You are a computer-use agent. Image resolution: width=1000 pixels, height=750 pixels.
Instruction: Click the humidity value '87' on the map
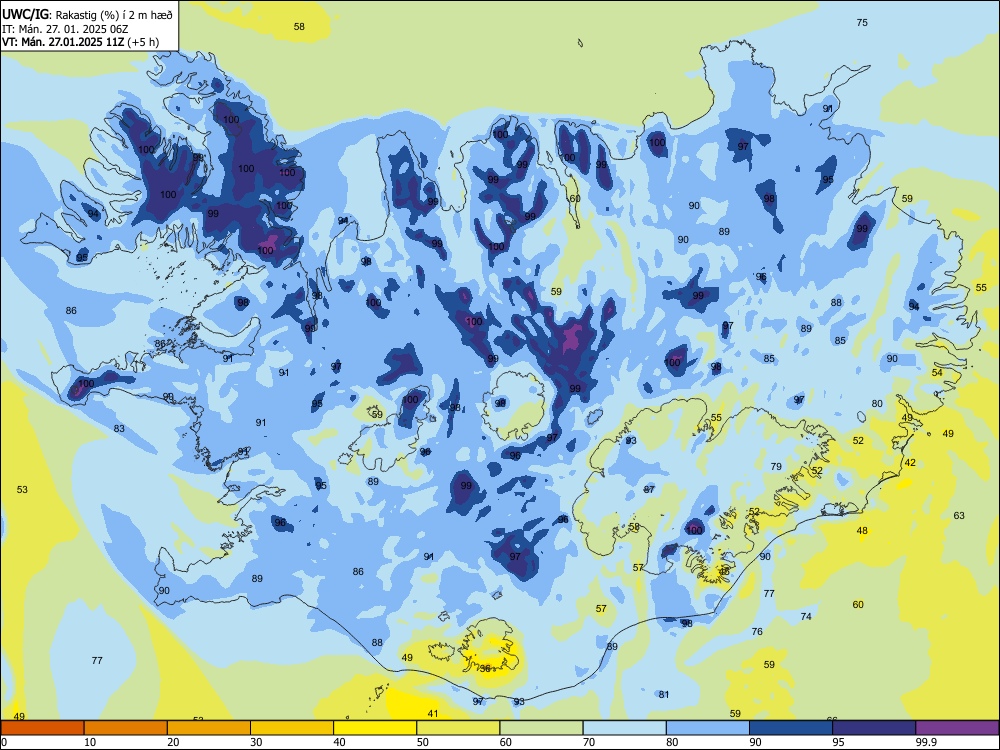(649, 489)
